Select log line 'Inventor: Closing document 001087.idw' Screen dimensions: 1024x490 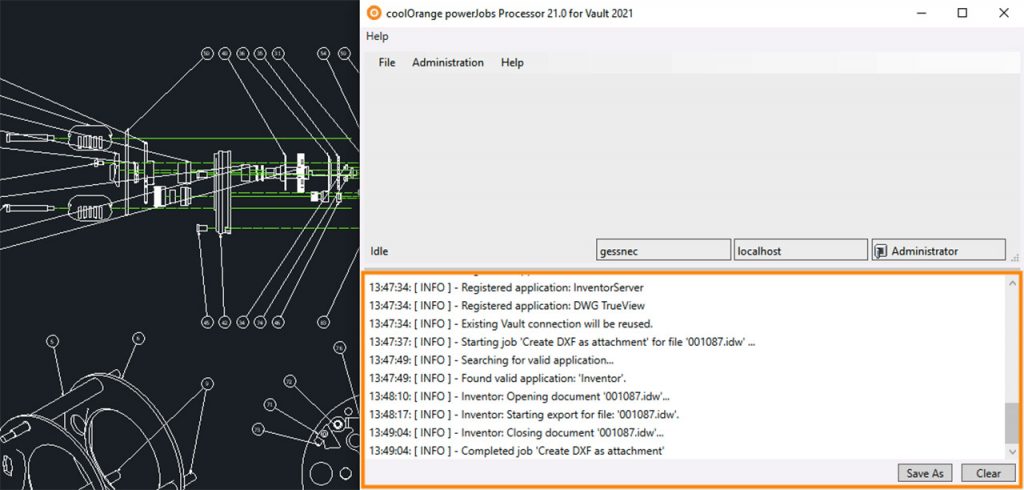(517, 433)
